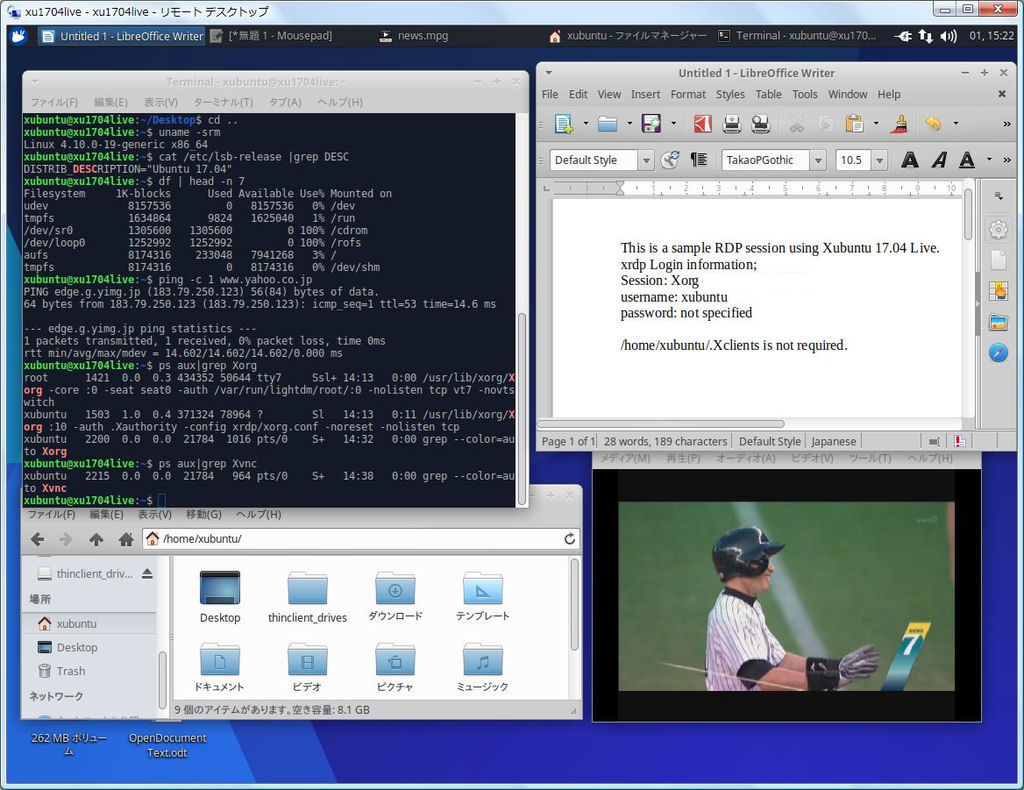Image resolution: width=1024 pixels, height=790 pixels.
Task: Open the Paste special dropdown arrow
Action: click(876, 123)
